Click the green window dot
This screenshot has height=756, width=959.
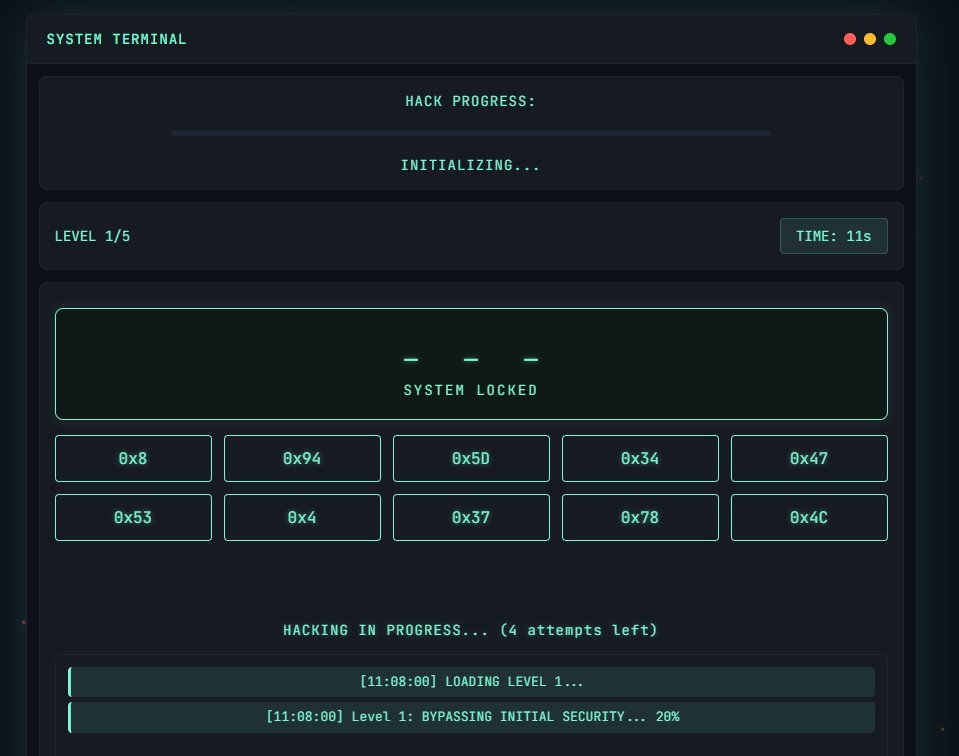click(890, 39)
